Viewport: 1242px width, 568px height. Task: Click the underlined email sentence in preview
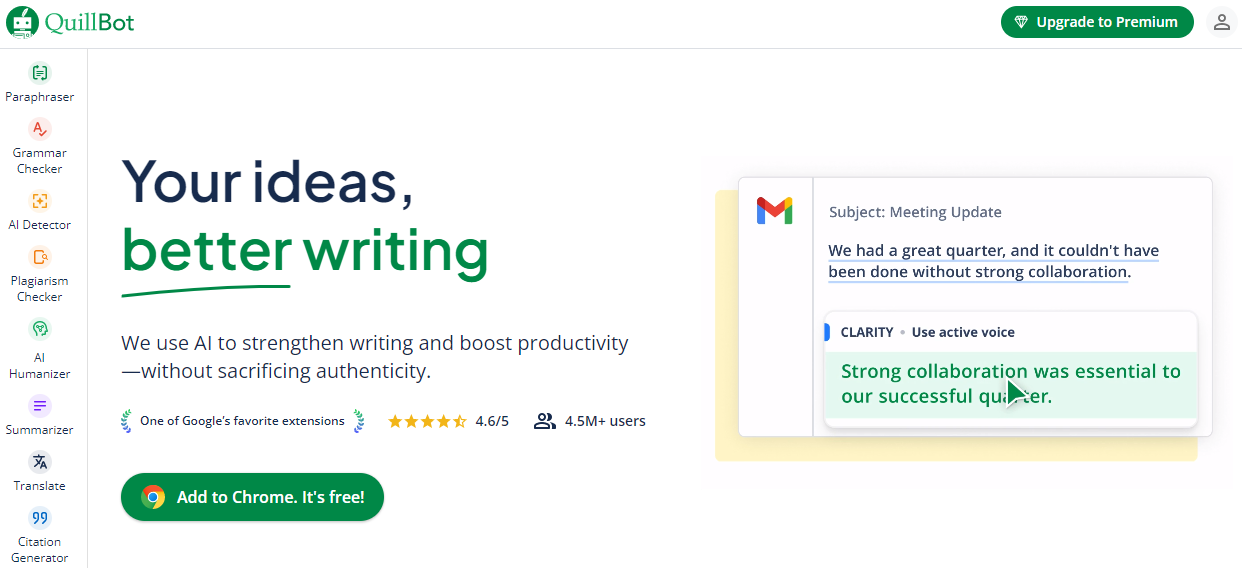992,261
